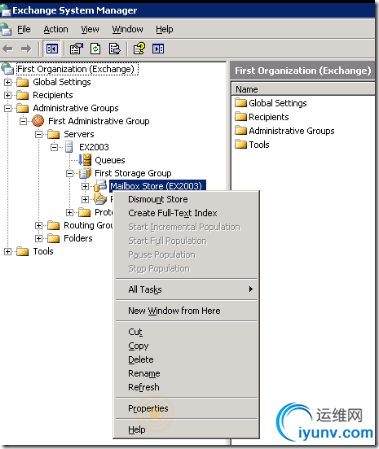The image size is (379, 449).
Task: Select Folders label in tree
Action: click(78, 238)
